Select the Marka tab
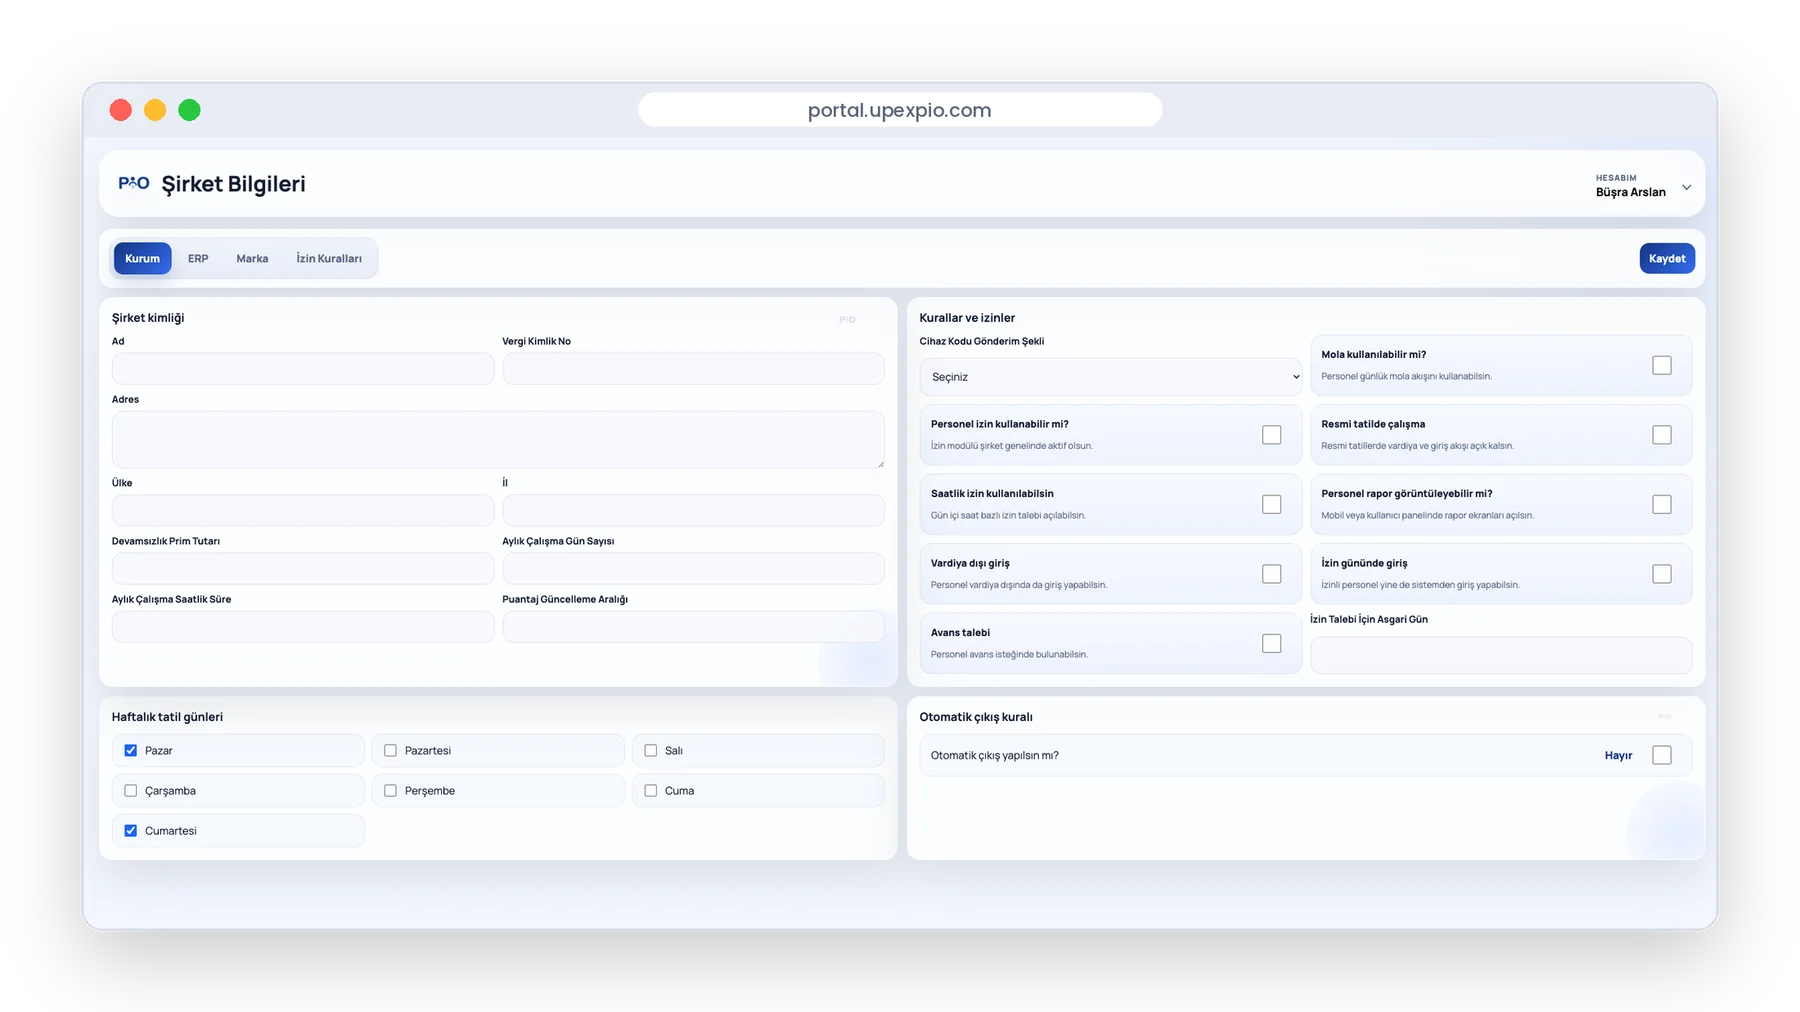Image resolution: width=1800 pixels, height=1012 pixels. [252, 258]
